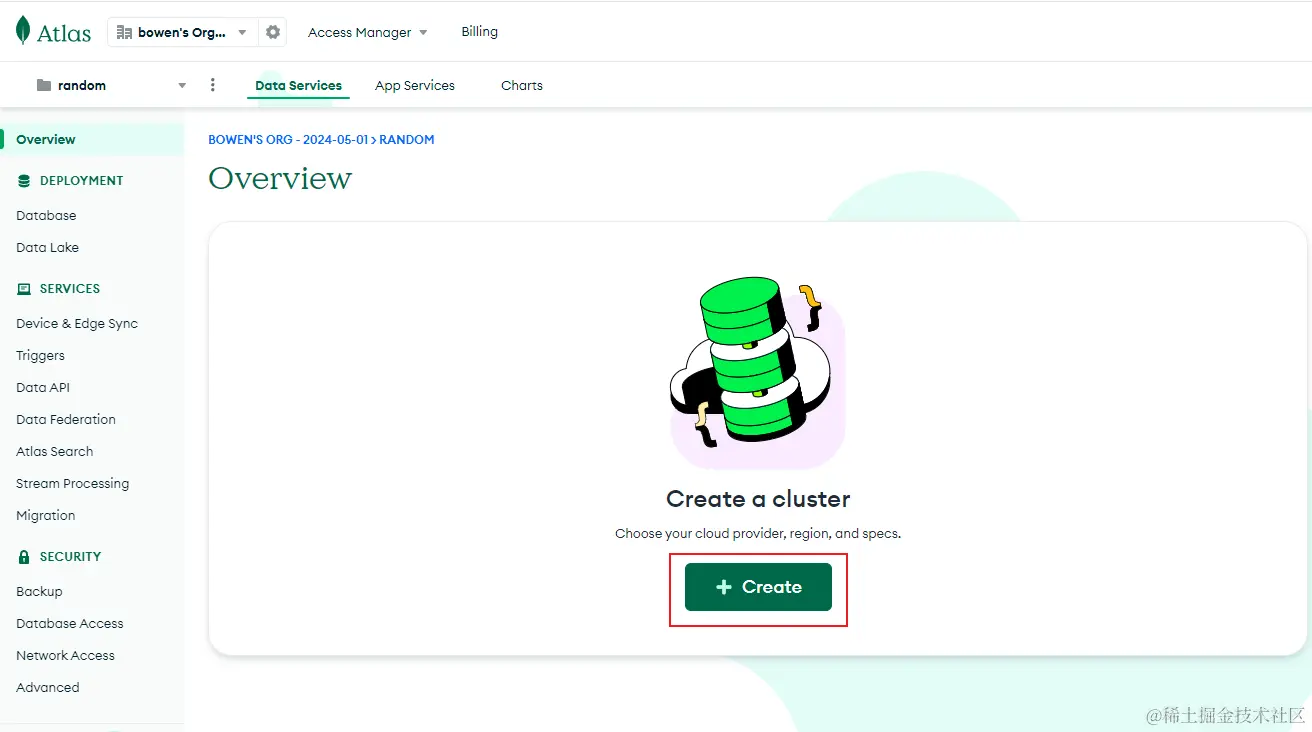Click the DEPLOYMENT section label

pos(82,181)
